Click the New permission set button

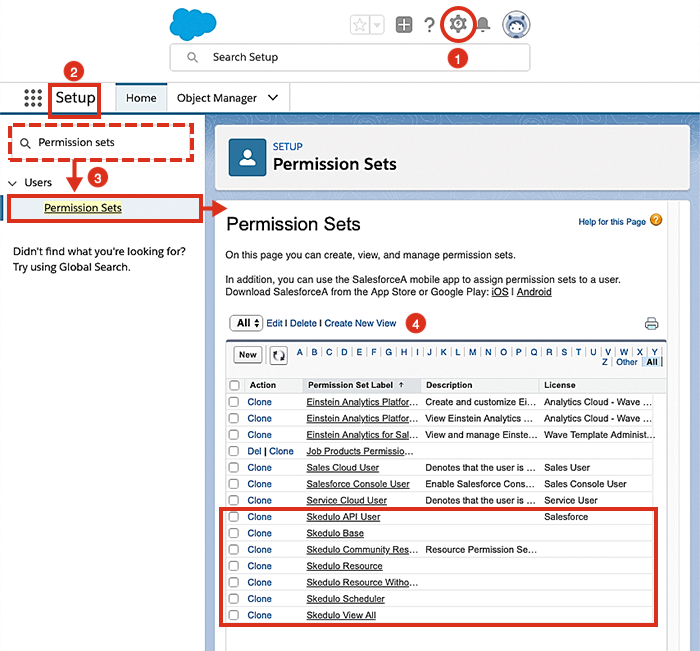[248, 355]
